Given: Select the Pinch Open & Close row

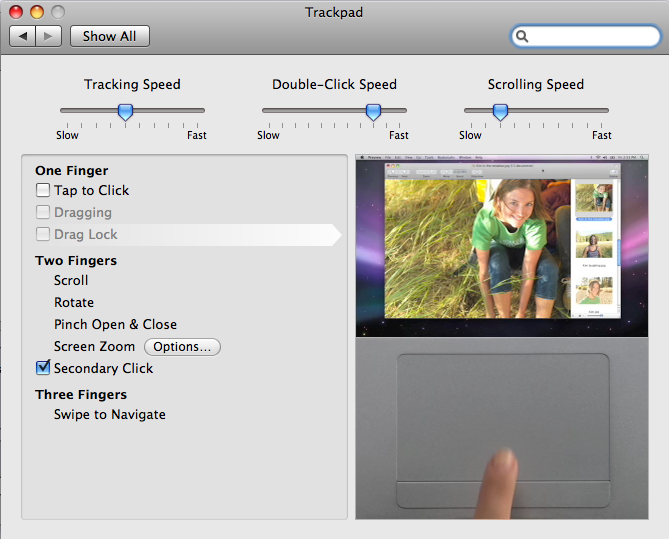Looking at the screenshot, I should pyautogui.click(x=115, y=325).
